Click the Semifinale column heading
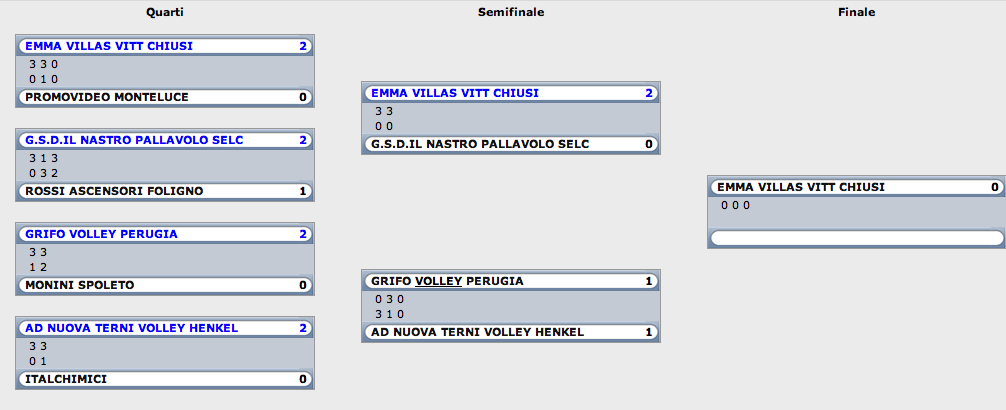This screenshot has height=410, width=1006. pos(511,12)
